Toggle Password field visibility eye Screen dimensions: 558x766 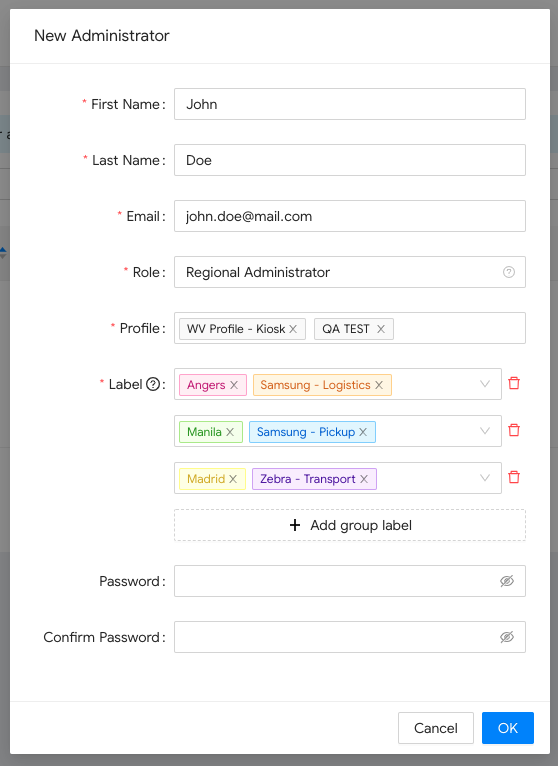[x=507, y=581]
